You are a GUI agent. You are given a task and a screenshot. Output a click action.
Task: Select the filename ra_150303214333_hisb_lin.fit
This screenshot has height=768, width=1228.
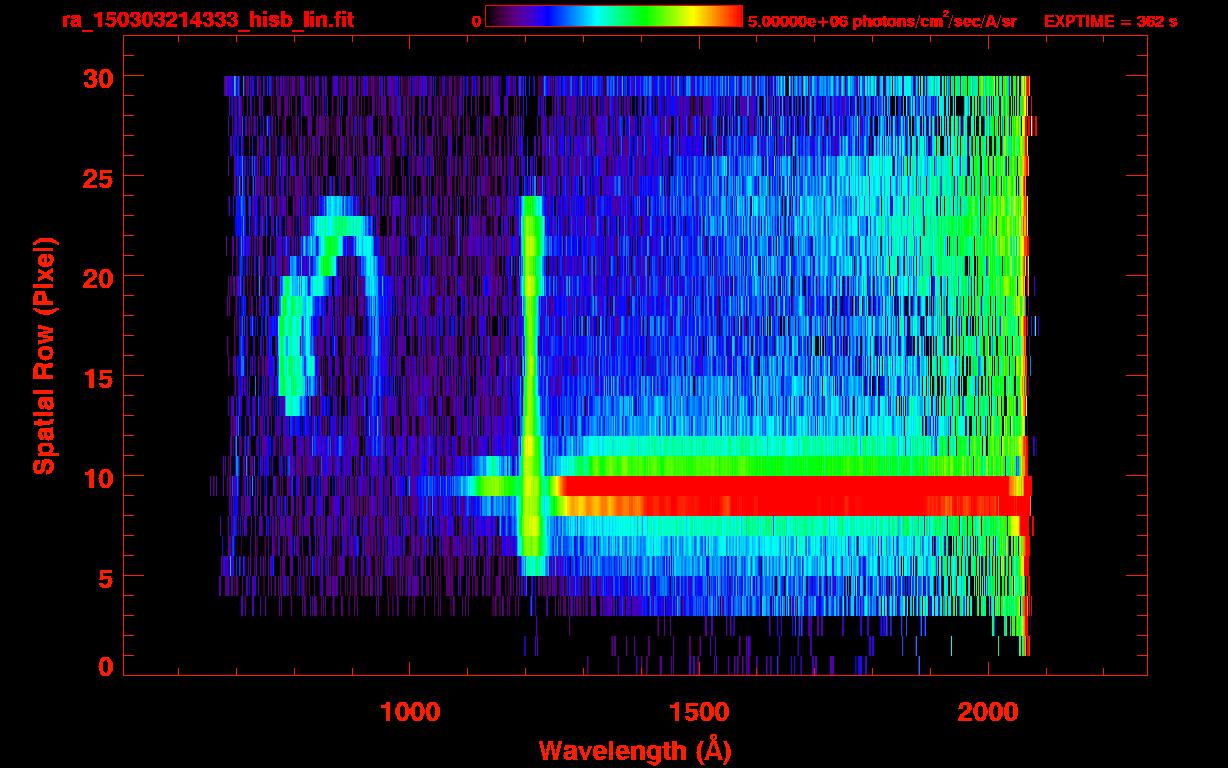click(x=207, y=20)
